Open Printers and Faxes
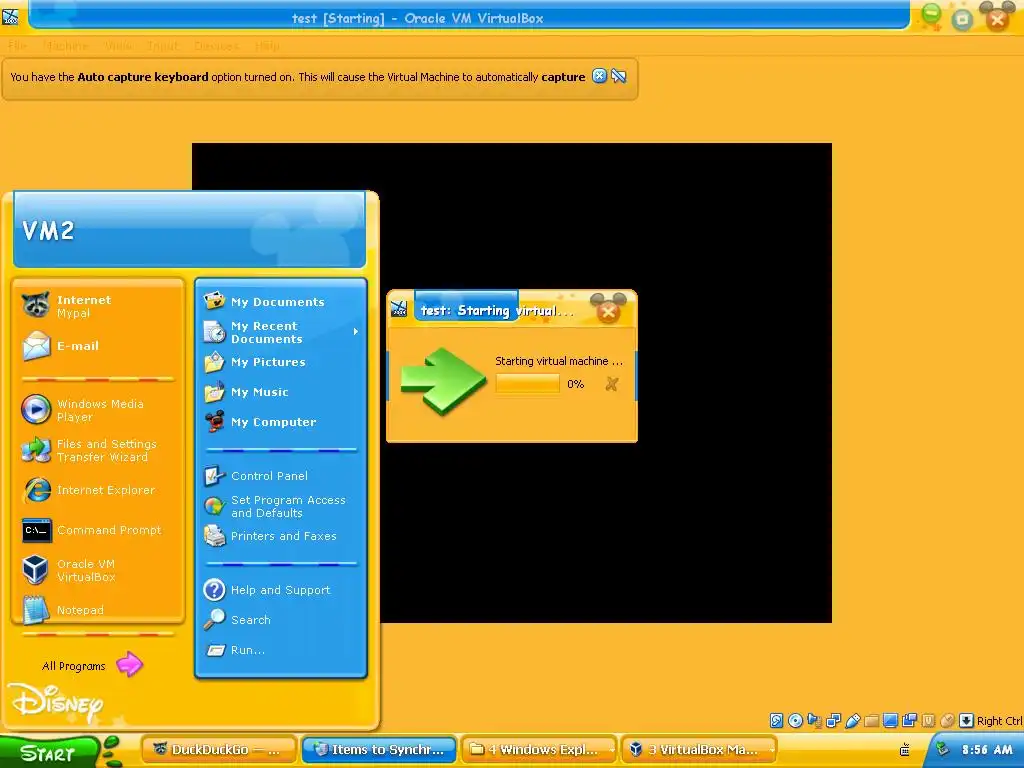 point(281,536)
